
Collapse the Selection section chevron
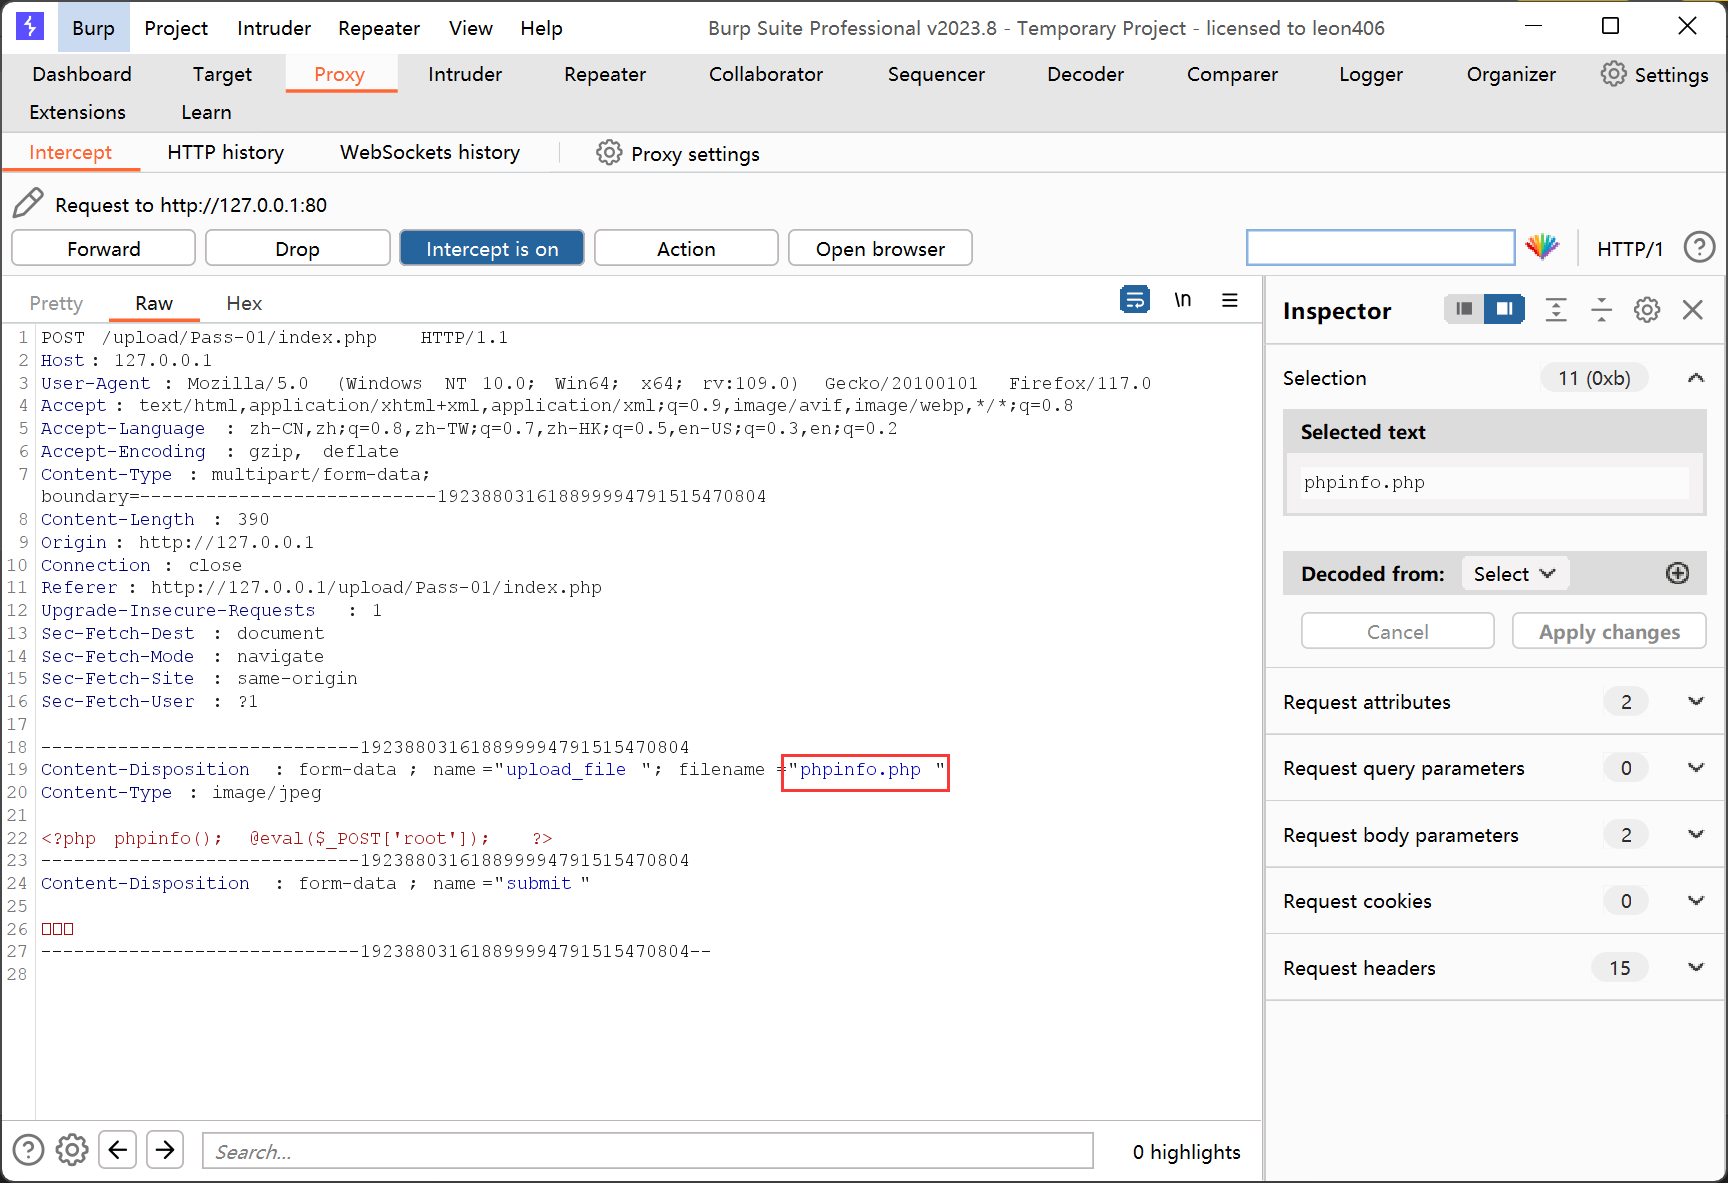(x=1695, y=378)
